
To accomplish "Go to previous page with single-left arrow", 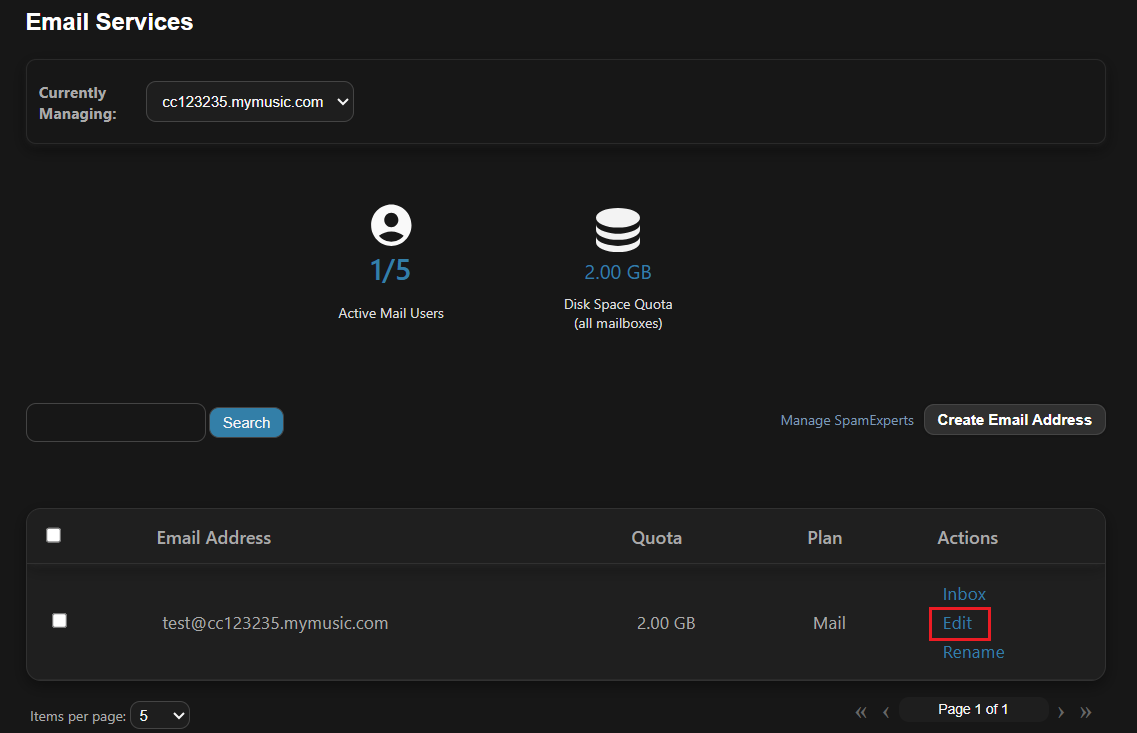I will click(x=886, y=712).
